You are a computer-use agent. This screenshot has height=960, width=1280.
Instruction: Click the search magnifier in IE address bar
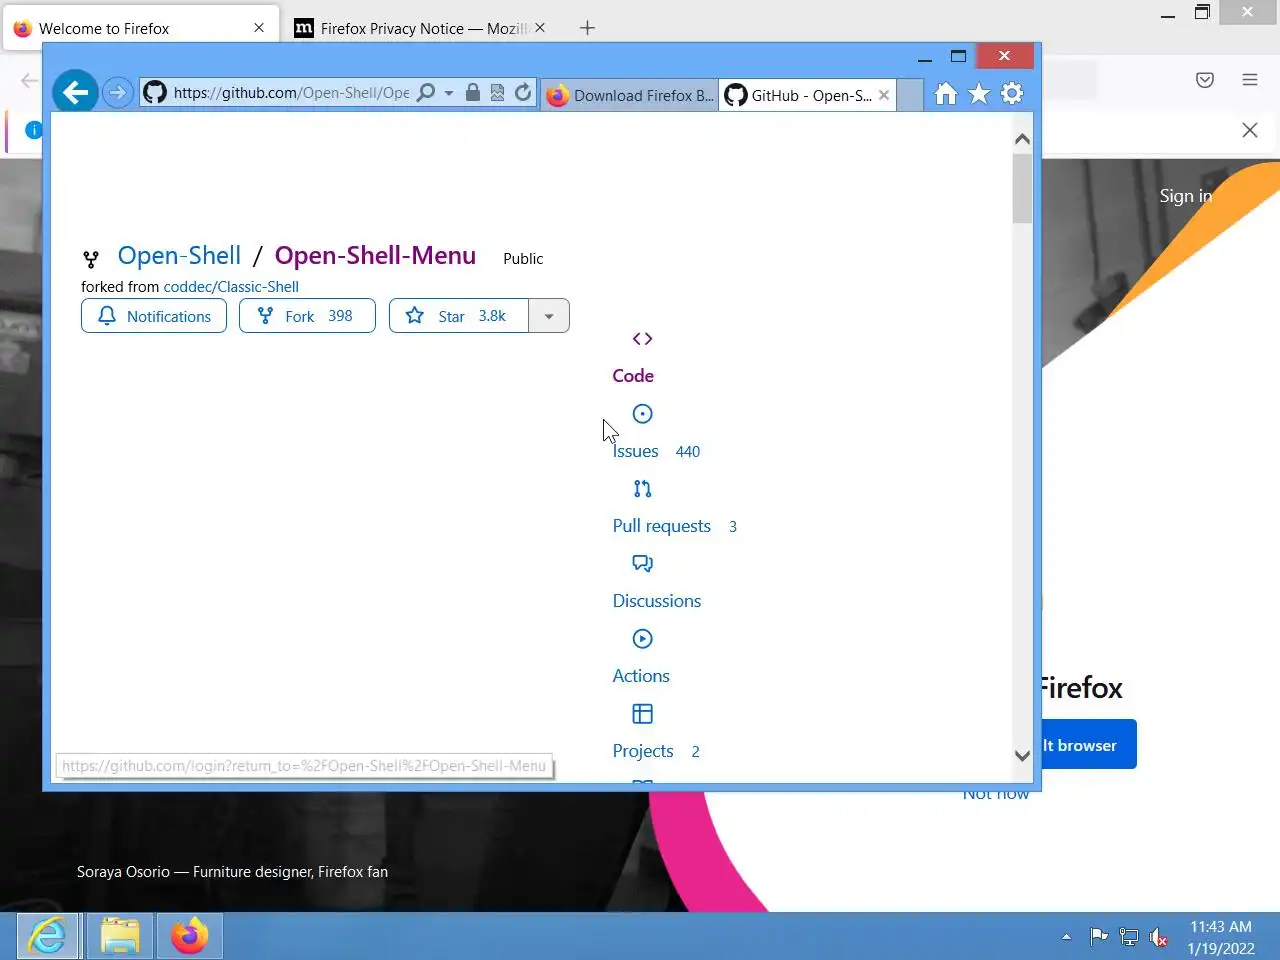[x=426, y=93]
